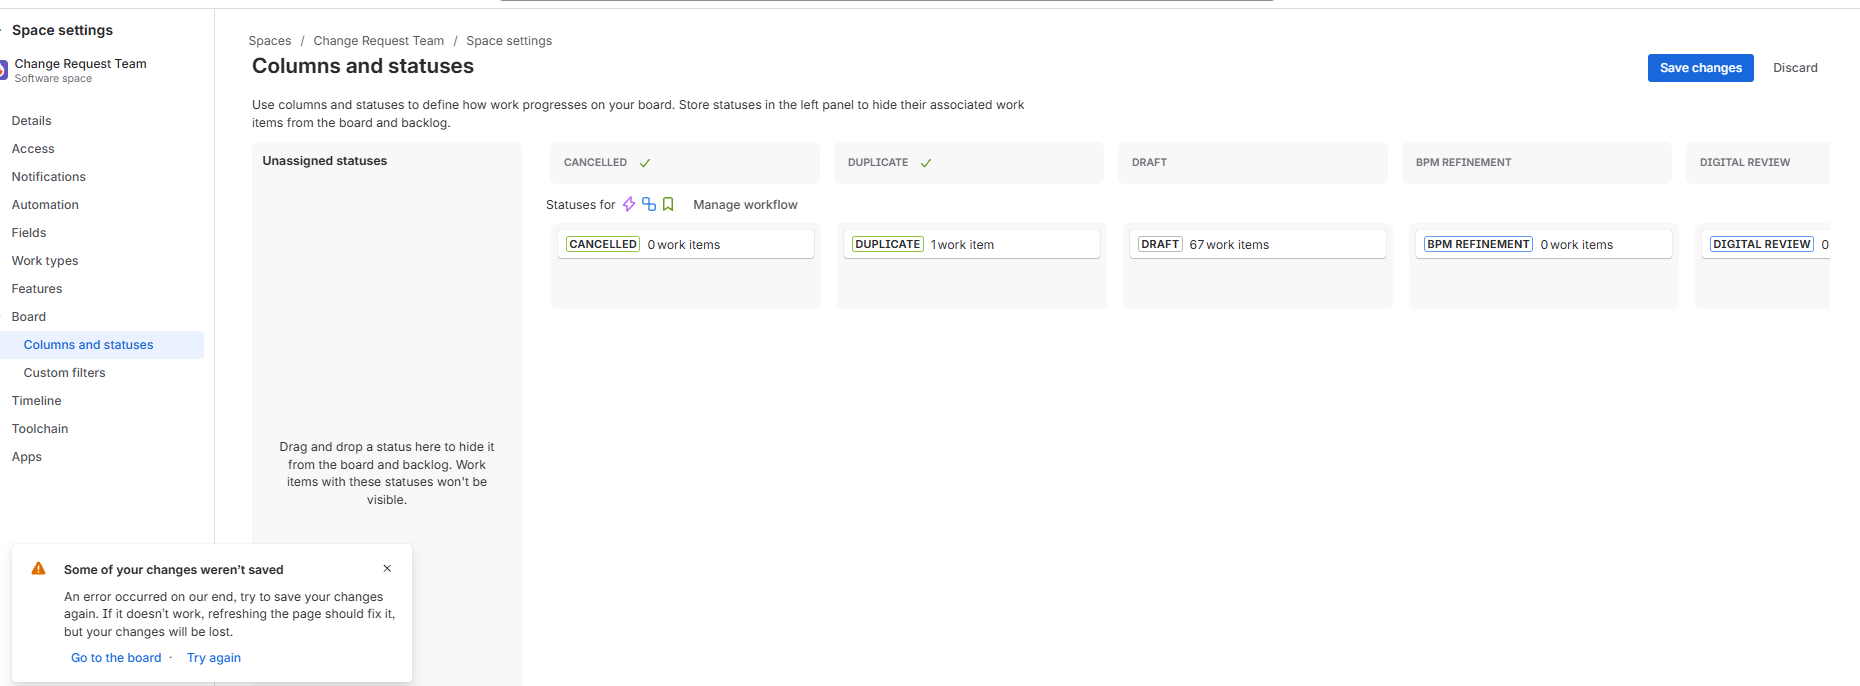Save changes to columns and statuses
Viewport: 1860px width, 686px height.
coord(1700,68)
